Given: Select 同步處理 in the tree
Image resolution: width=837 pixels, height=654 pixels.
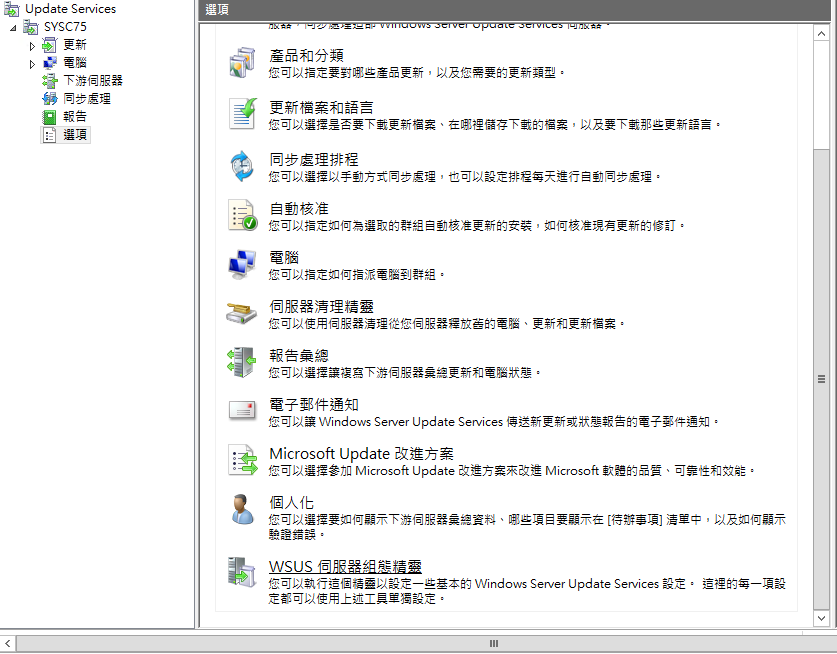Looking at the screenshot, I should click(x=87, y=99).
